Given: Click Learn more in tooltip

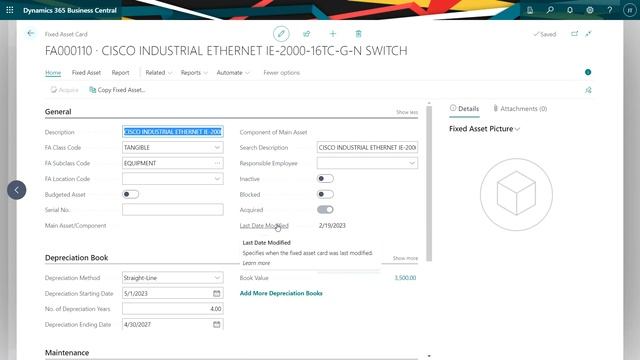Looking at the screenshot, I should click(x=256, y=263).
